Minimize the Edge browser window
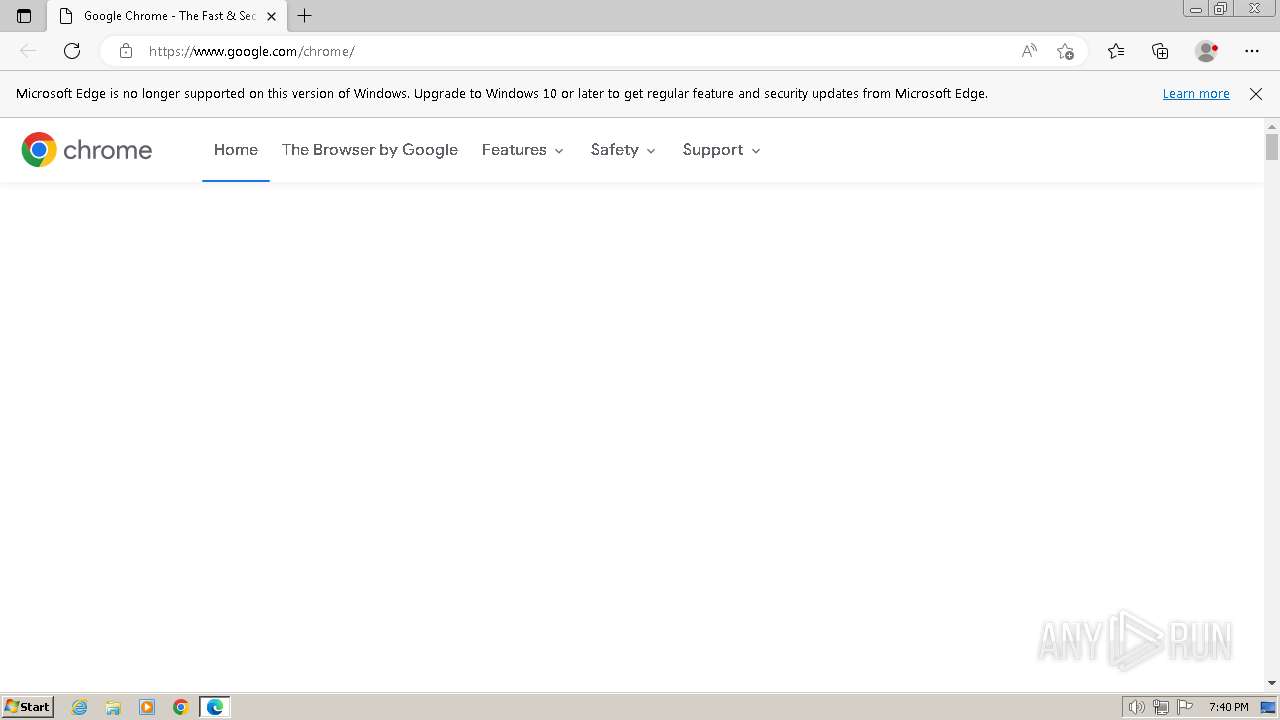This screenshot has width=1280, height=720. (1196, 9)
